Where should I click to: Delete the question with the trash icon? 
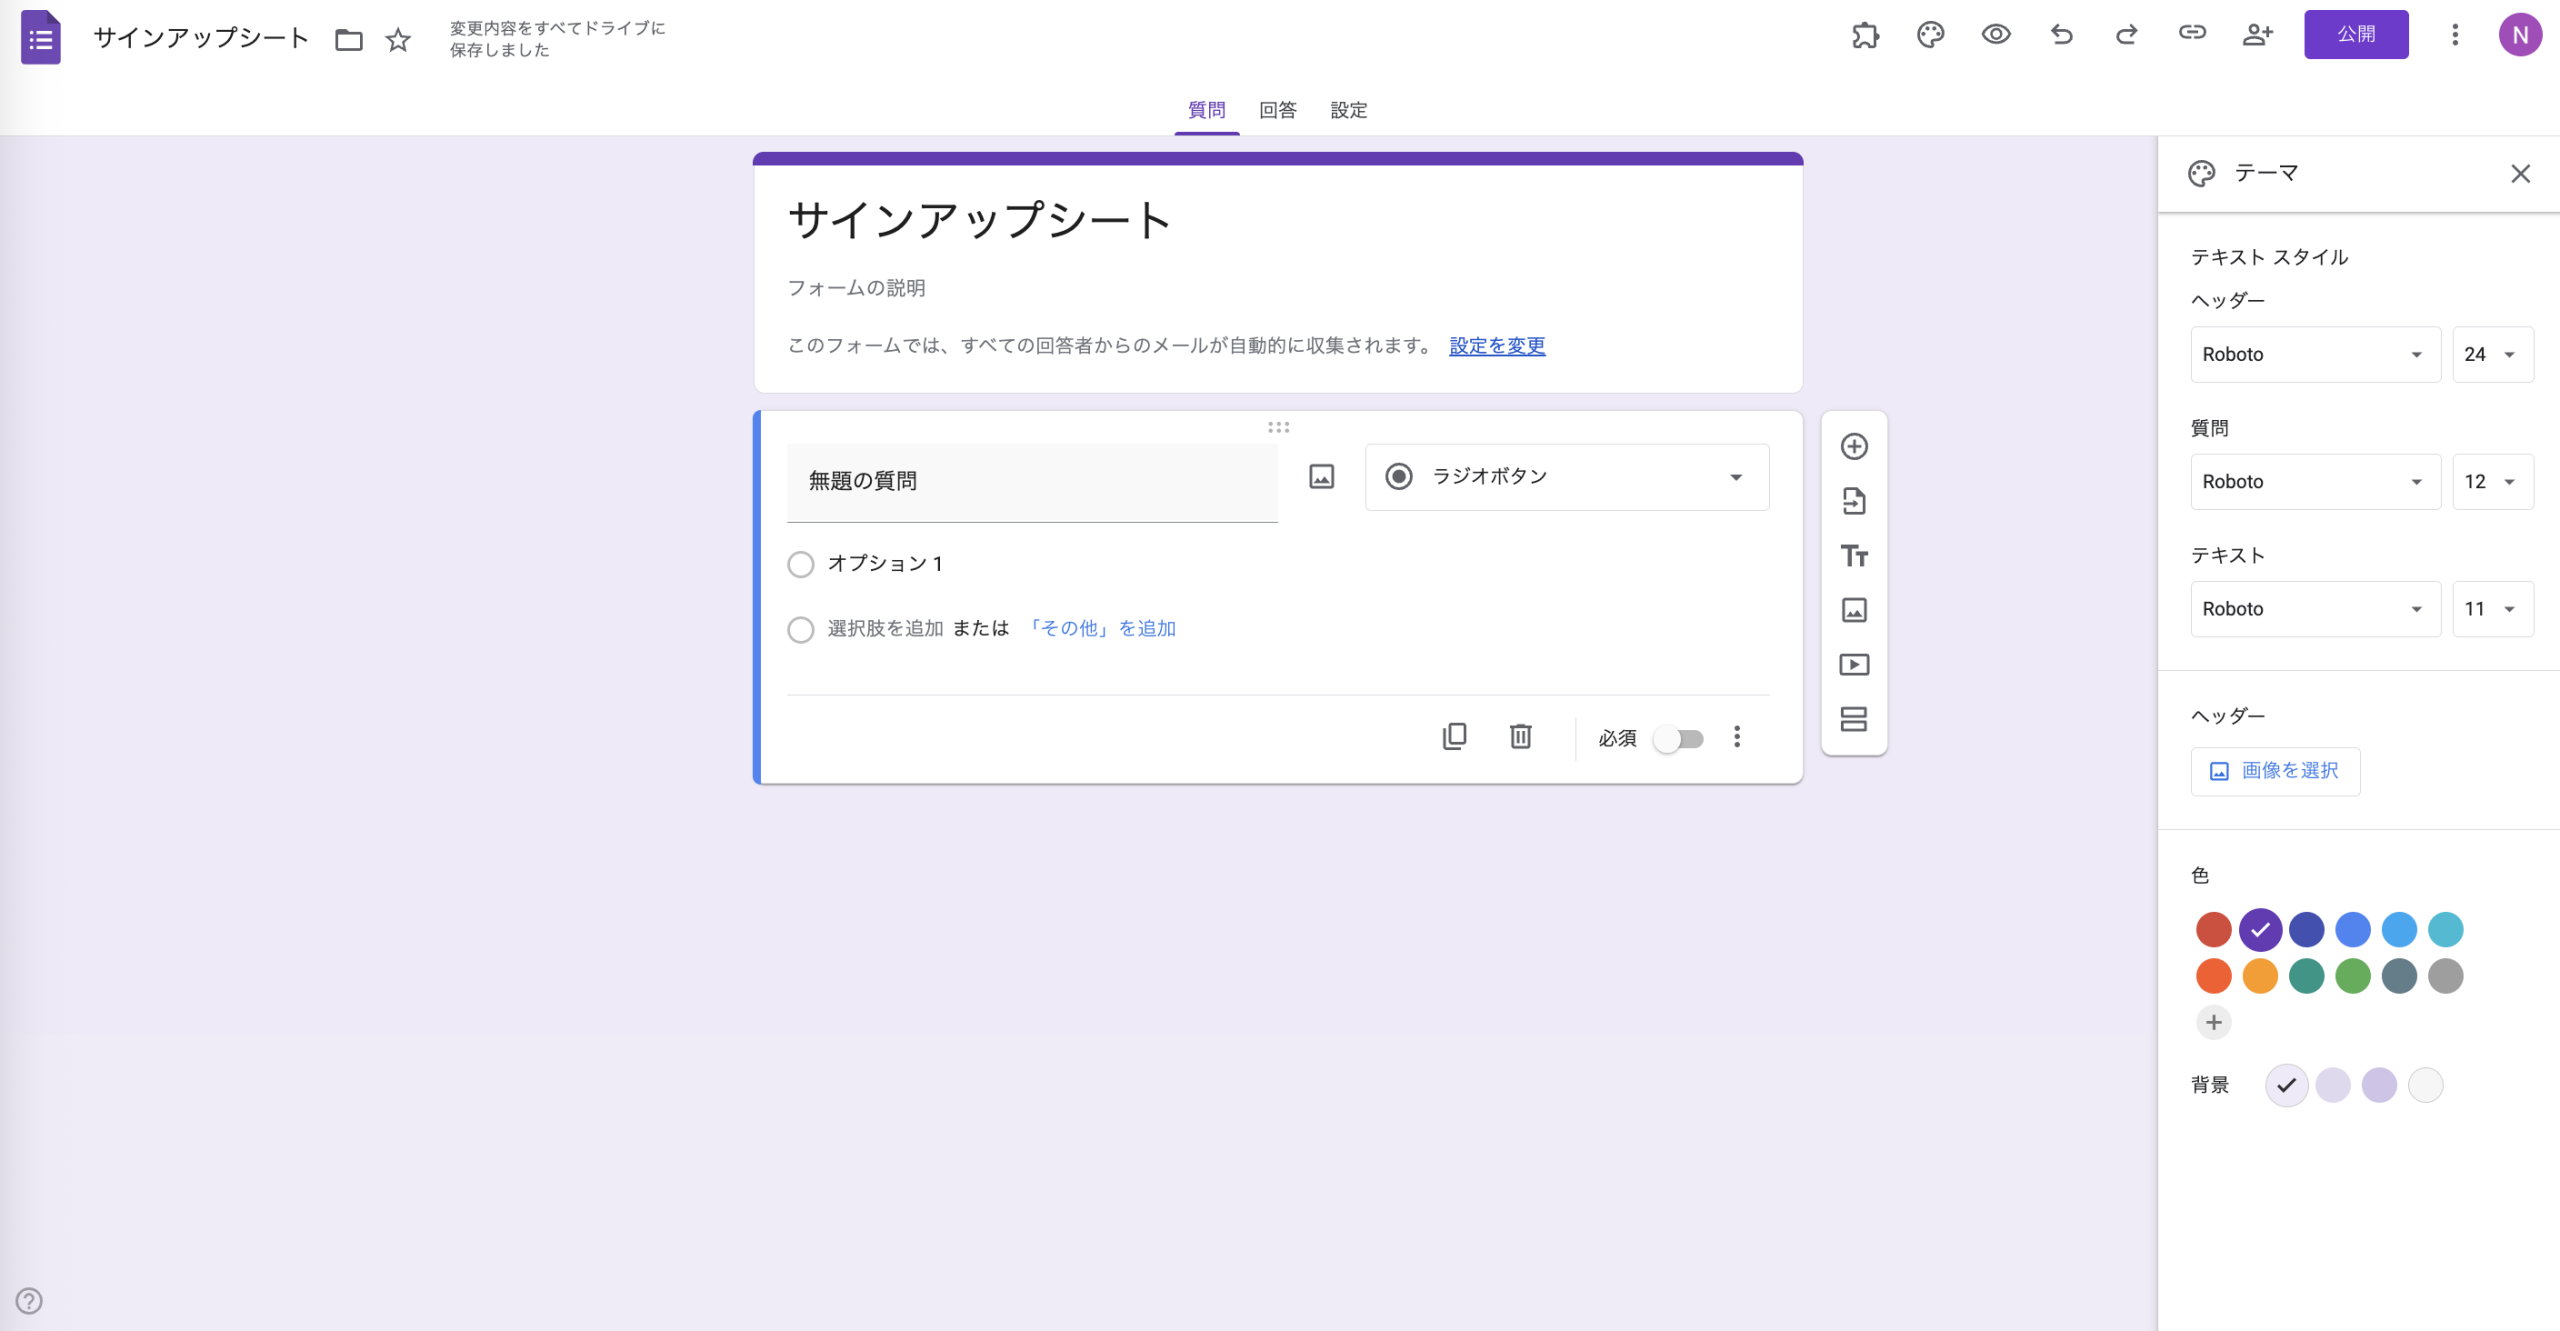1521,736
